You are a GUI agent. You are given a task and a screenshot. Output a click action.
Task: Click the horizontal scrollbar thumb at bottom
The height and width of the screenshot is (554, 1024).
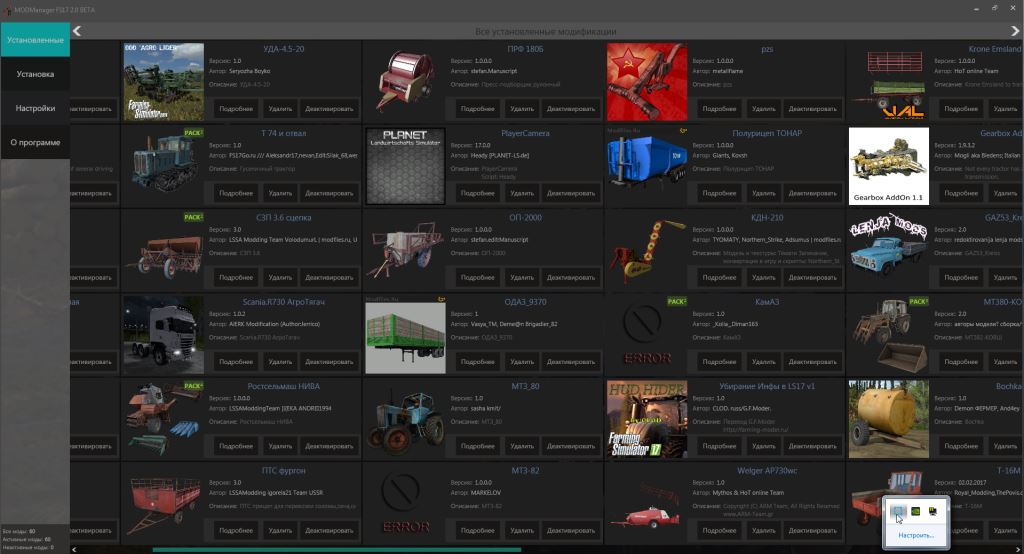point(336,549)
